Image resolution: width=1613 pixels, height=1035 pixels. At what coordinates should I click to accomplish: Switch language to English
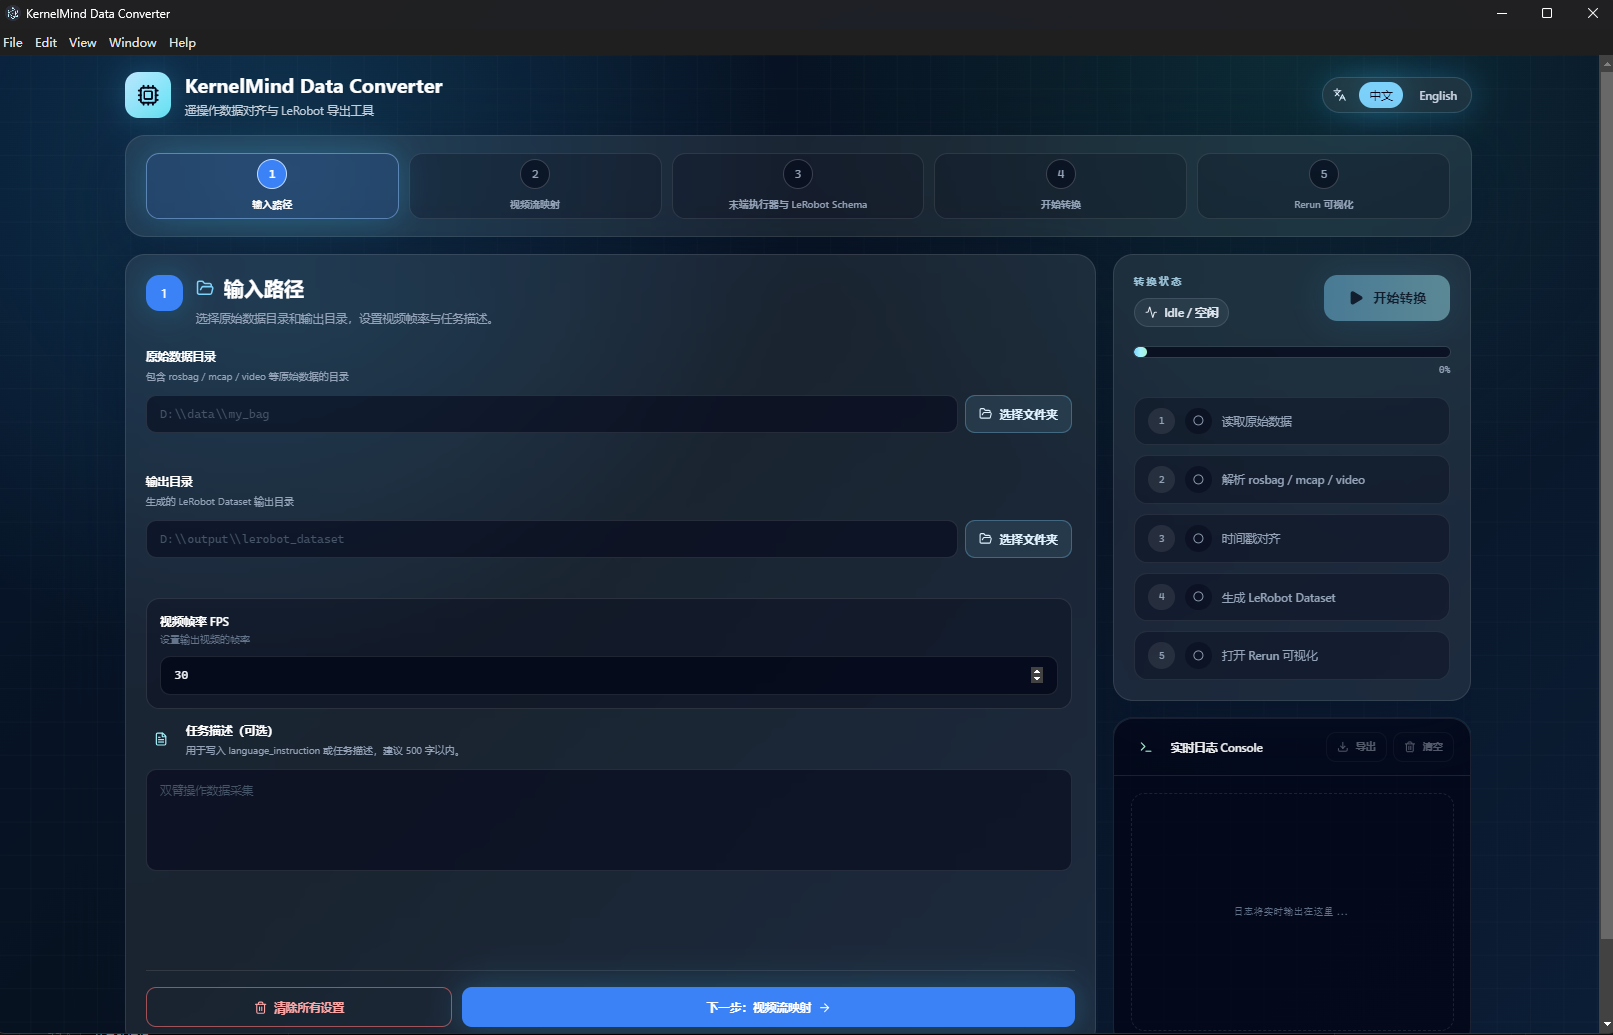pyautogui.click(x=1437, y=95)
